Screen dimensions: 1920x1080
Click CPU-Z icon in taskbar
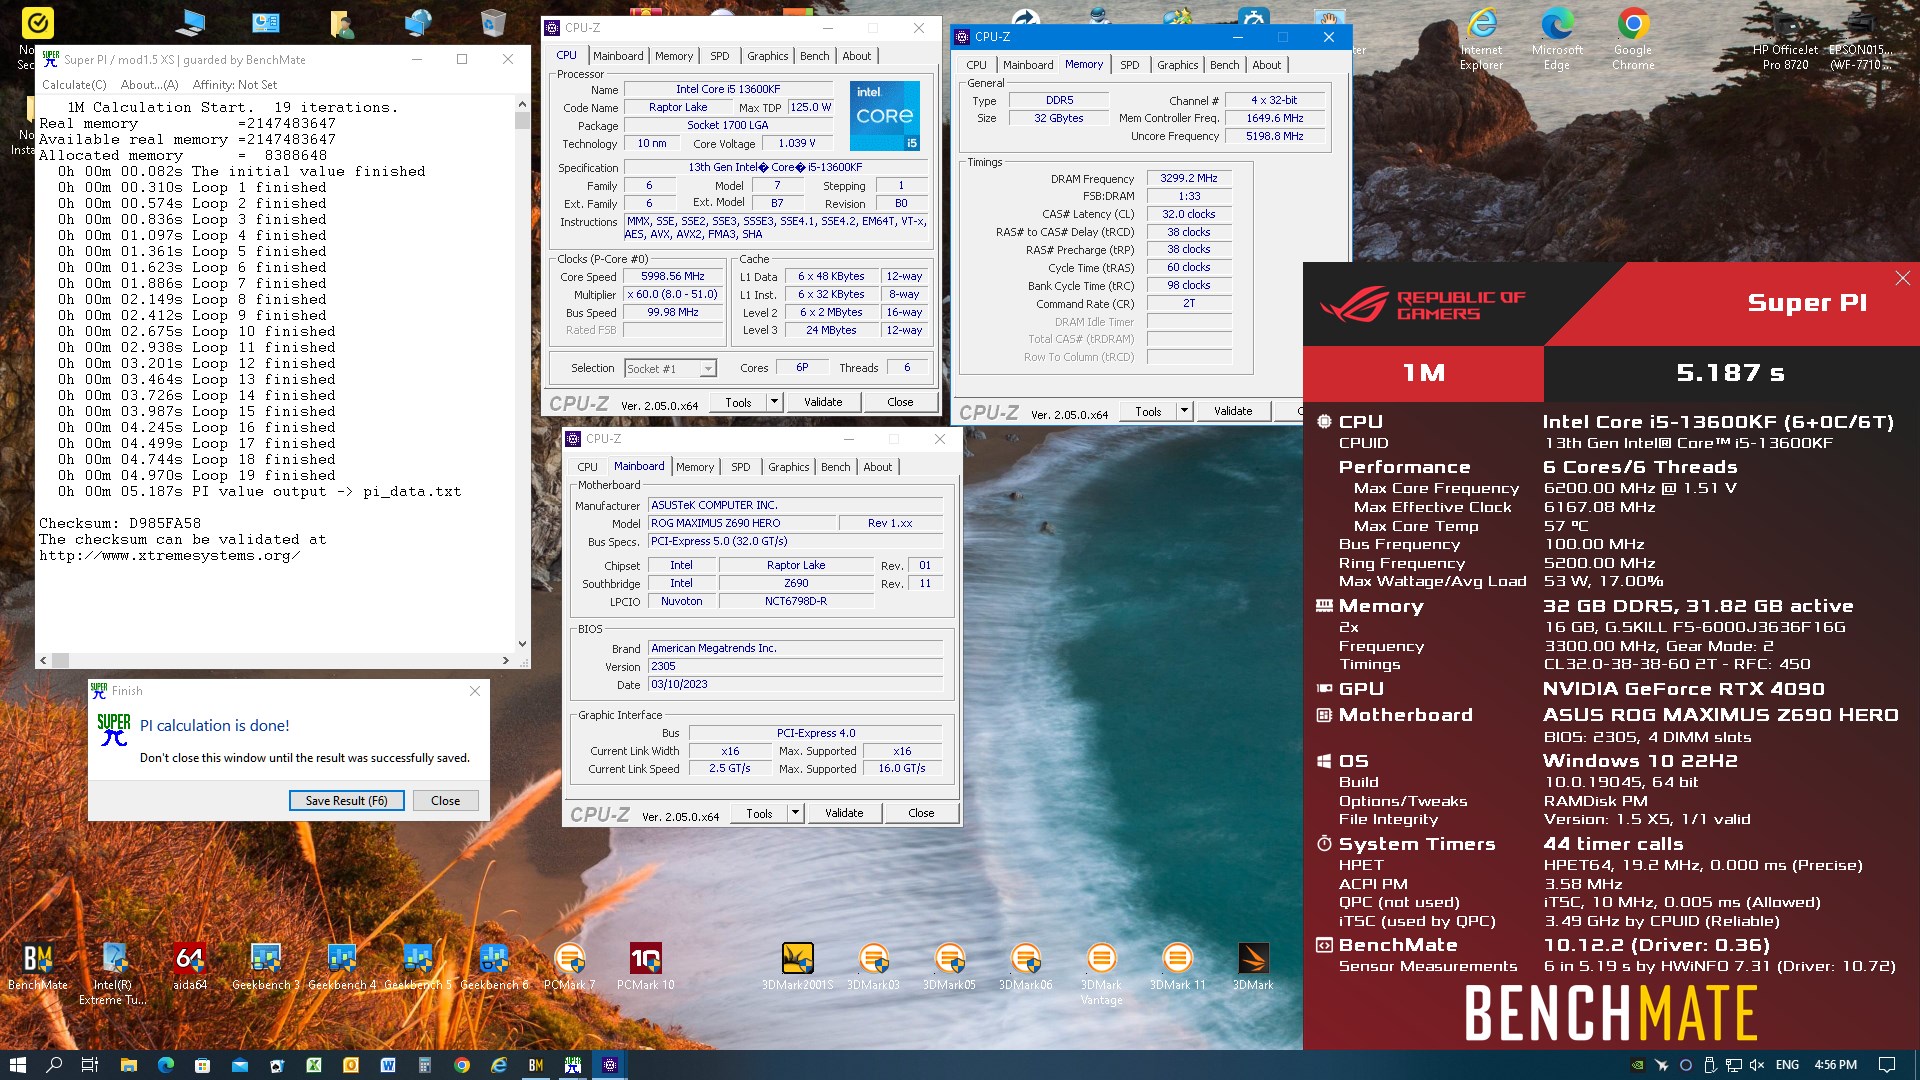point(610,1065)
